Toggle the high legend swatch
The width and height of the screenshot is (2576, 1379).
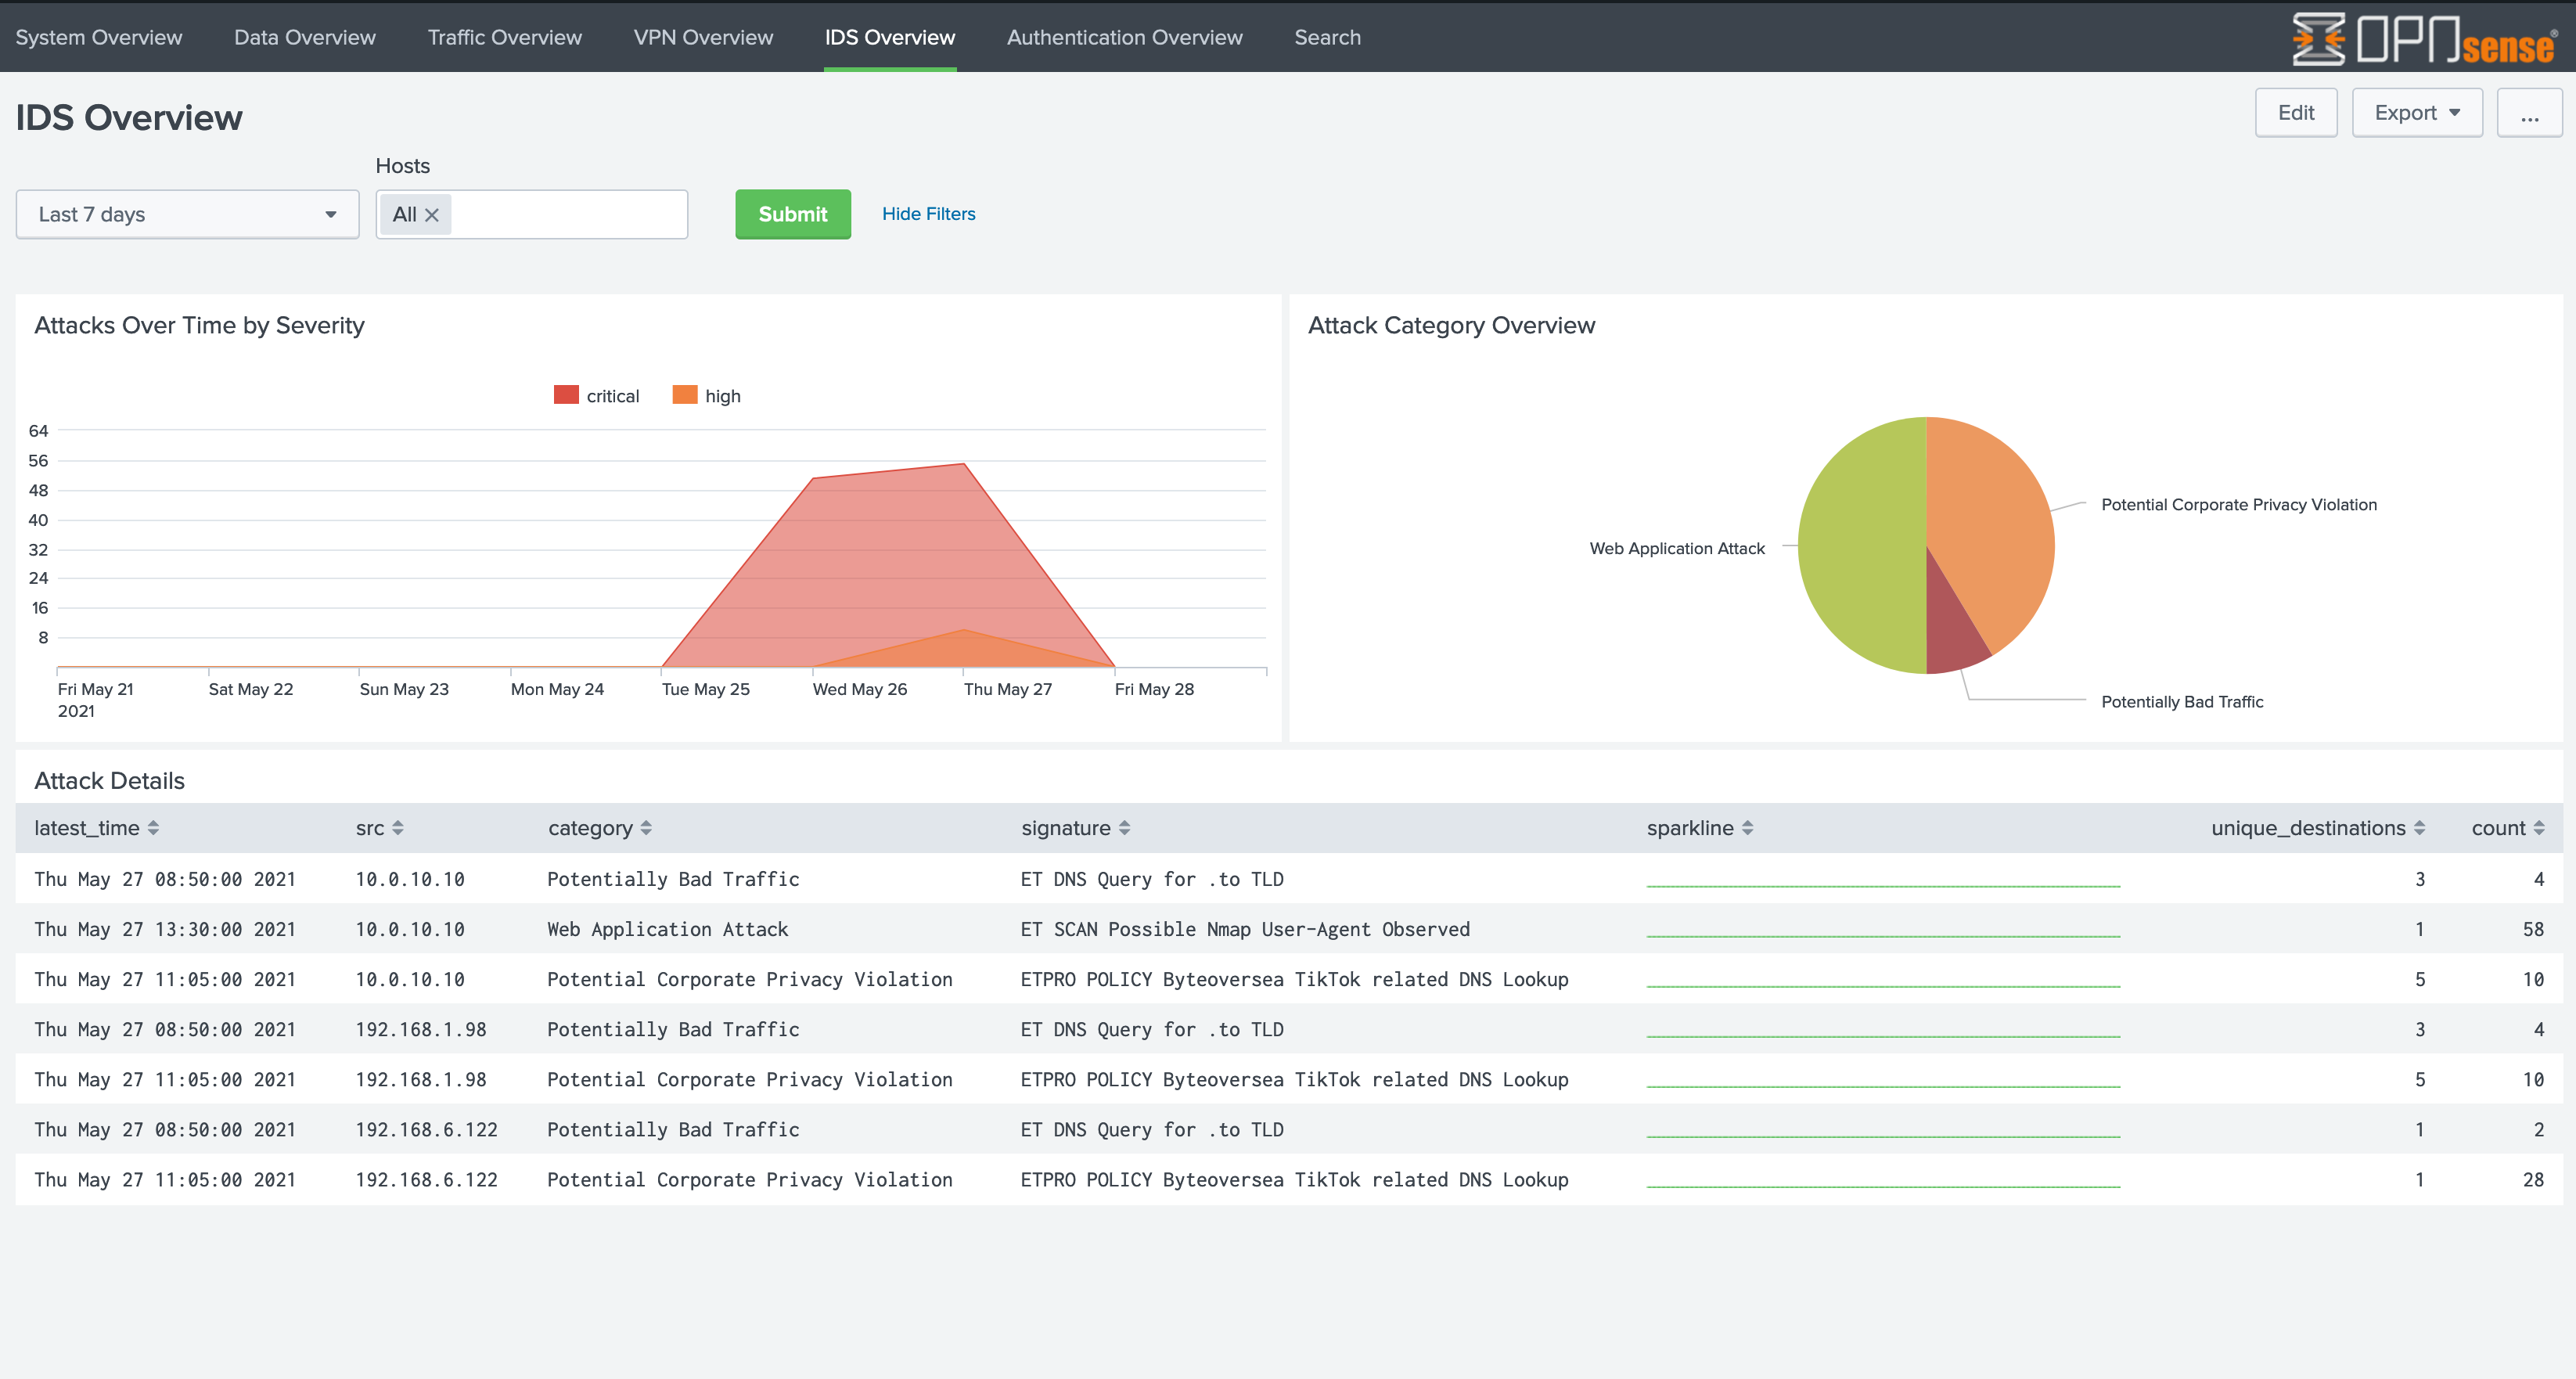pyautogui.click(x=684, y=395)
